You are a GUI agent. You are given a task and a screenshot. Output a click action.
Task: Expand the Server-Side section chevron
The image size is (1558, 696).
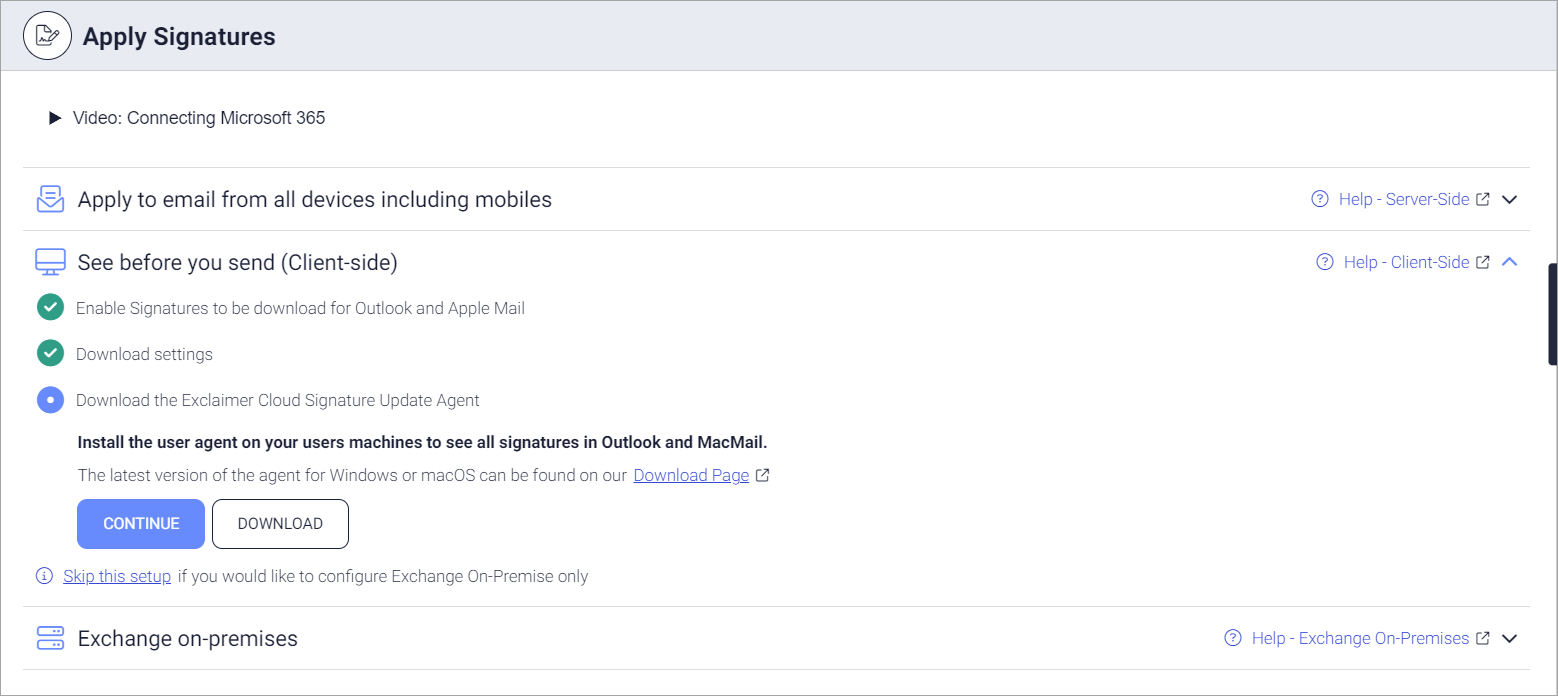(x=1510, y=199)
